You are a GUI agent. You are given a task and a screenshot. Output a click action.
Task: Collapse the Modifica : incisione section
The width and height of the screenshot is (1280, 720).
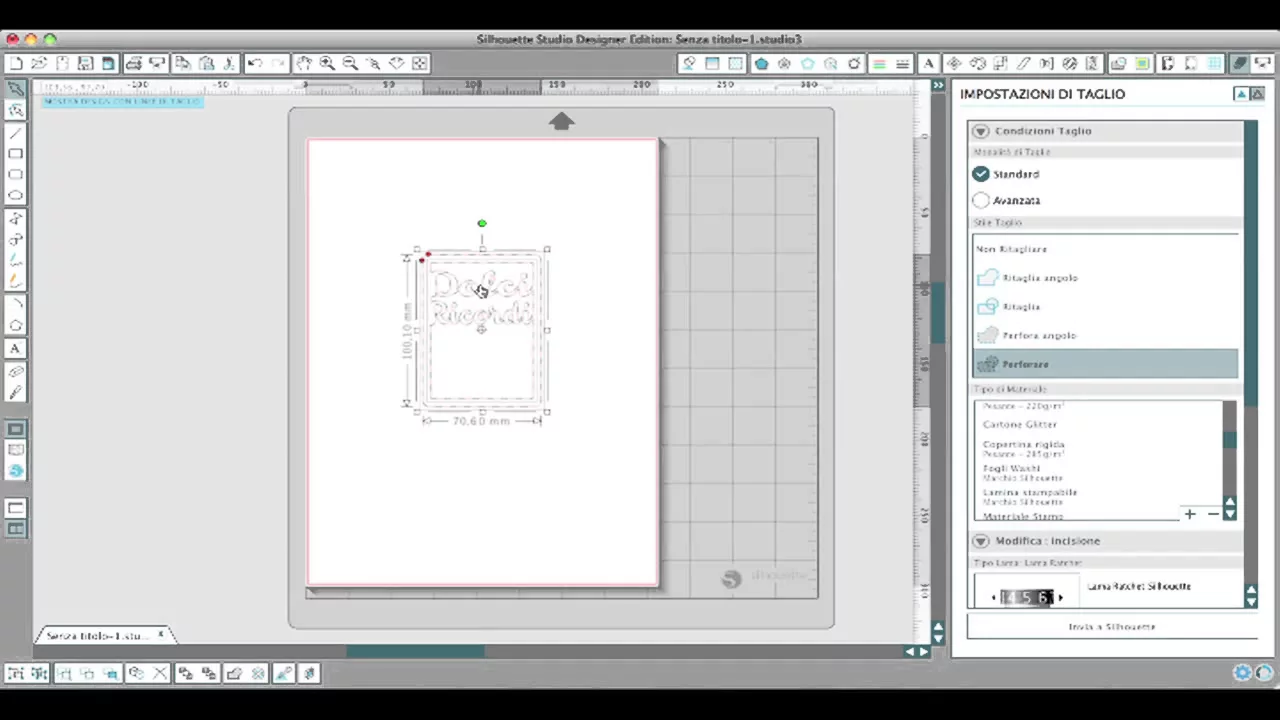point(980,541)
